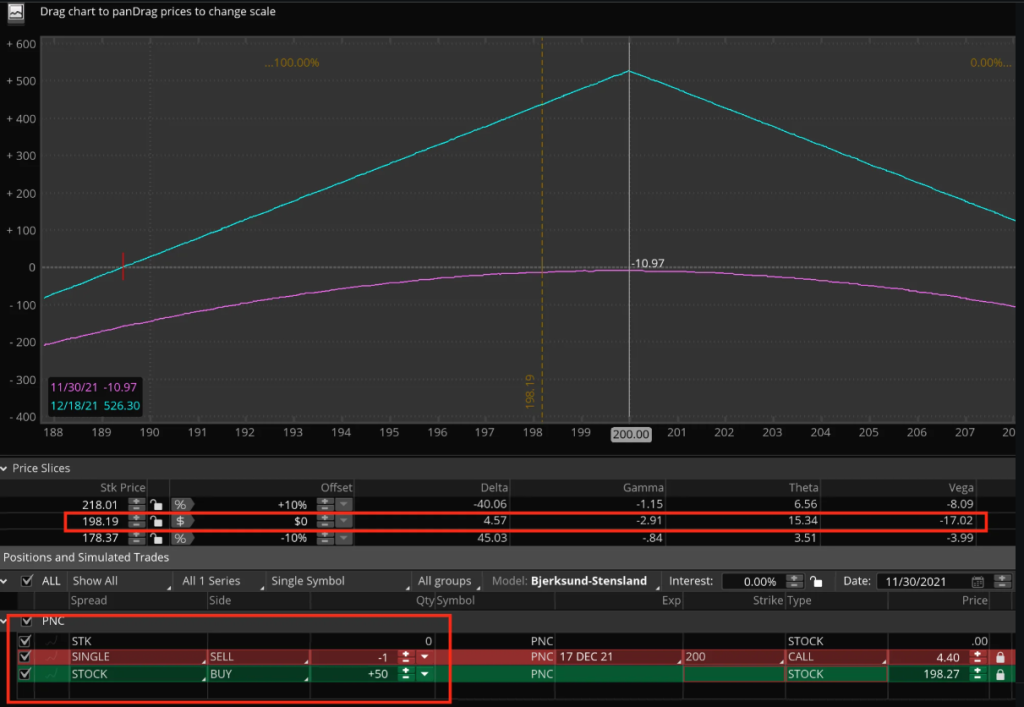The height and width of the screenshot is (707, 1024).
Task: Click the $ offset unit icon in the 198.19 row
Action: click(x=182, y=521)
